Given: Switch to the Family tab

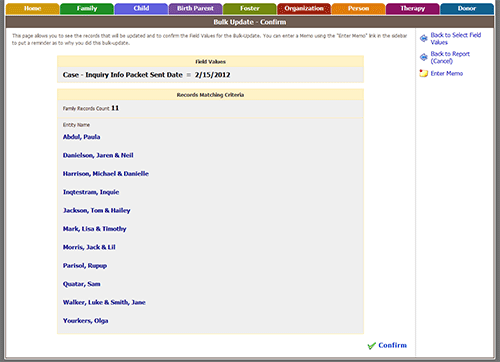Looking at the screenshot, I should (x=87, y=9).
